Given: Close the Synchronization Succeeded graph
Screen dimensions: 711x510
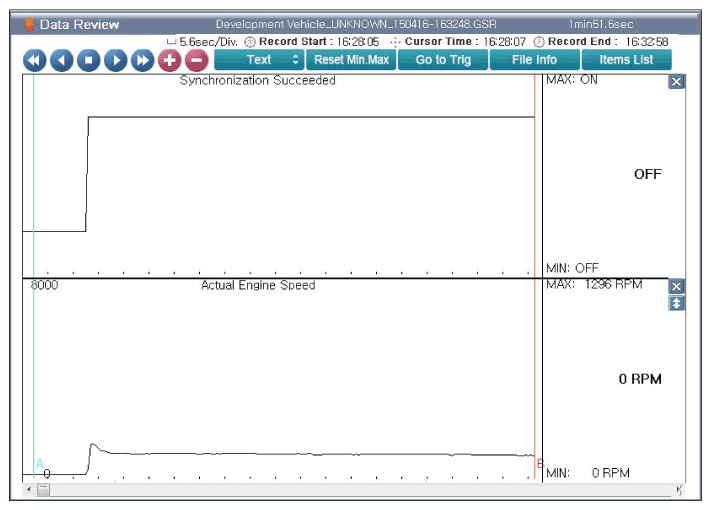Looking at the screenshot, I should (676, 82).
